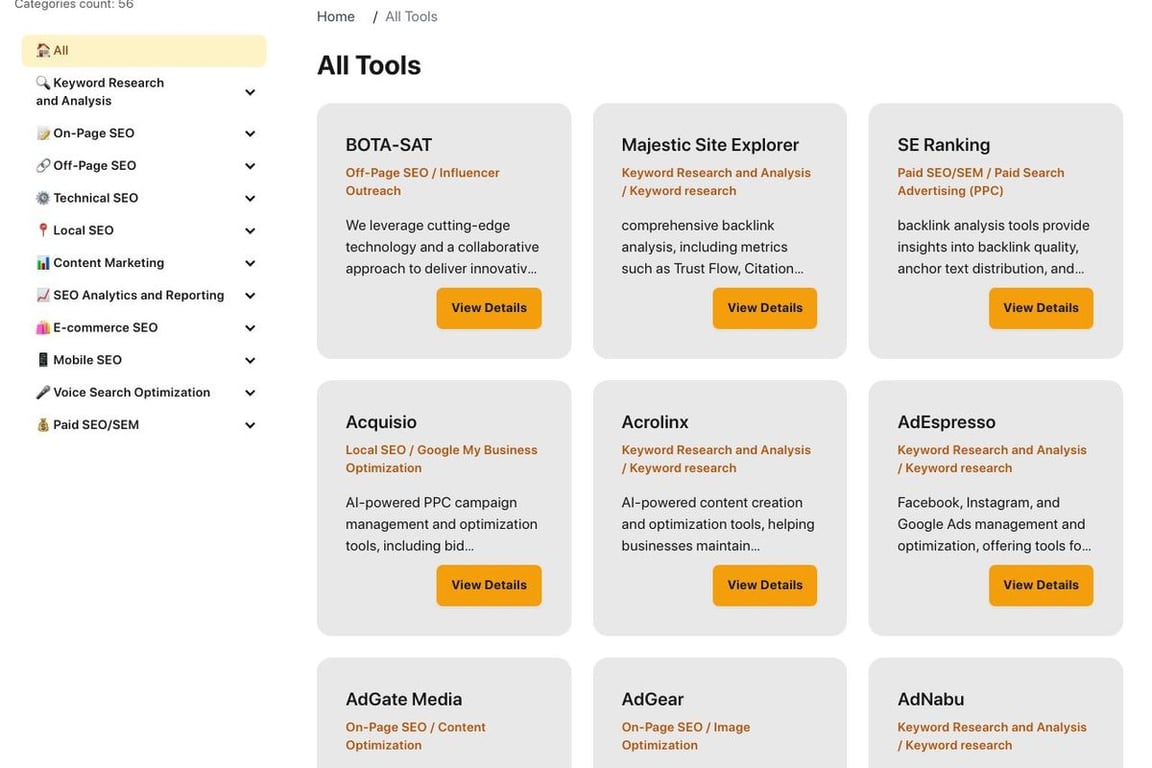Expand the SEO Analytics and Reporting chevron

click(x=250, y=295)
